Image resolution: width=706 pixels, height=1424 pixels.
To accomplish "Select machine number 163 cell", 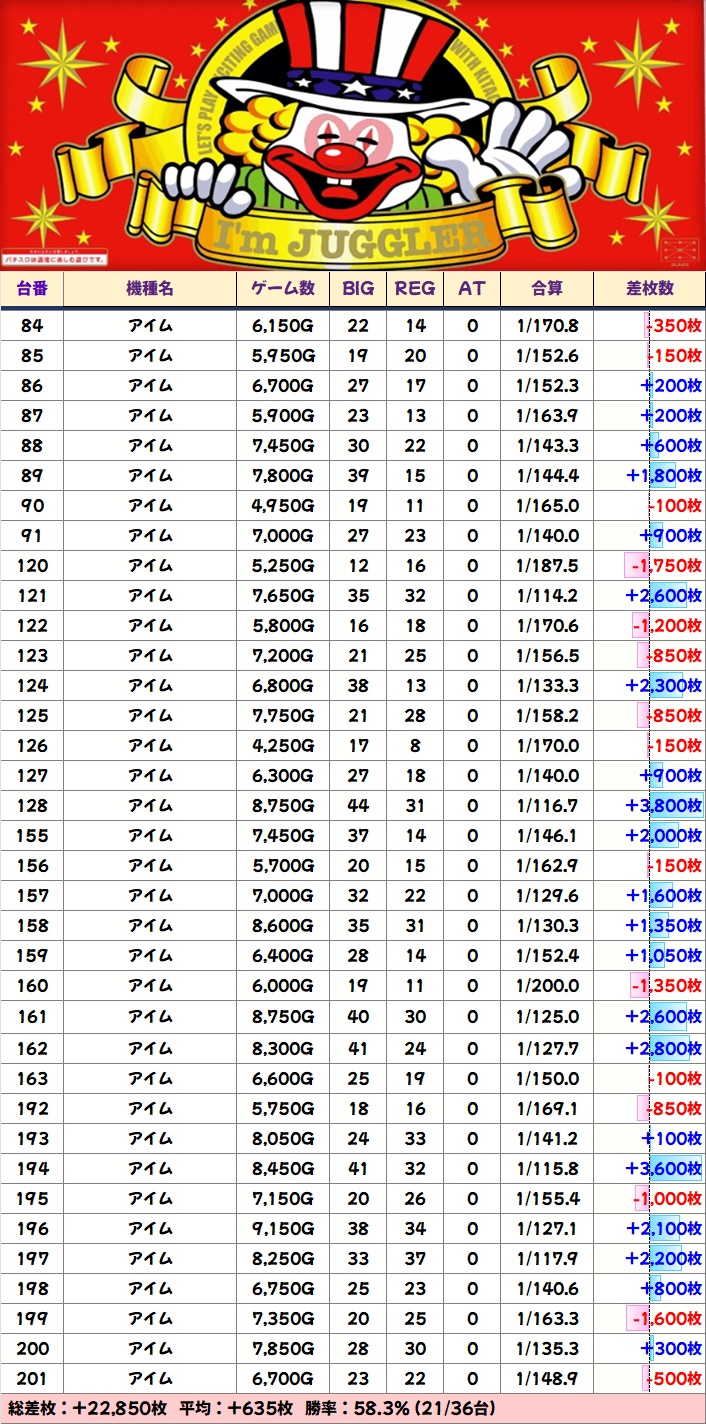I will (32, 1078).
